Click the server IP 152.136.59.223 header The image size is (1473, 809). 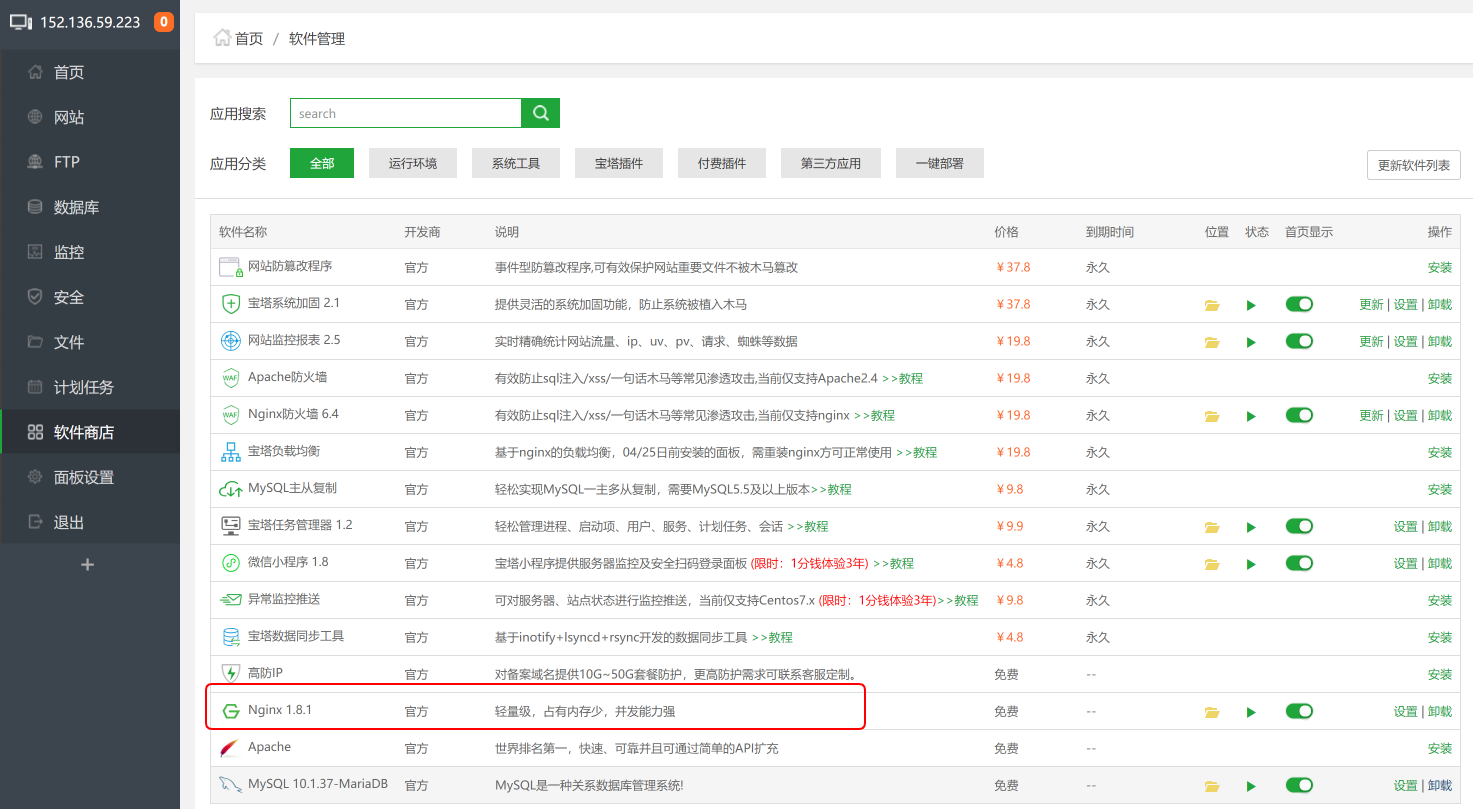(90, 22)
